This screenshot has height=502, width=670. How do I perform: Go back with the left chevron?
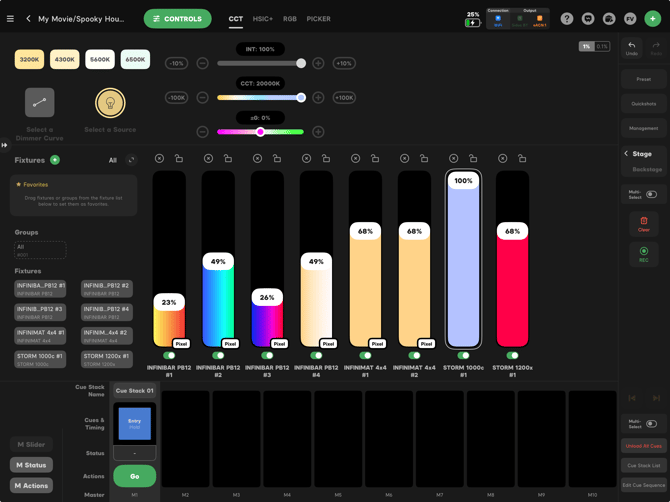[28, 18]
